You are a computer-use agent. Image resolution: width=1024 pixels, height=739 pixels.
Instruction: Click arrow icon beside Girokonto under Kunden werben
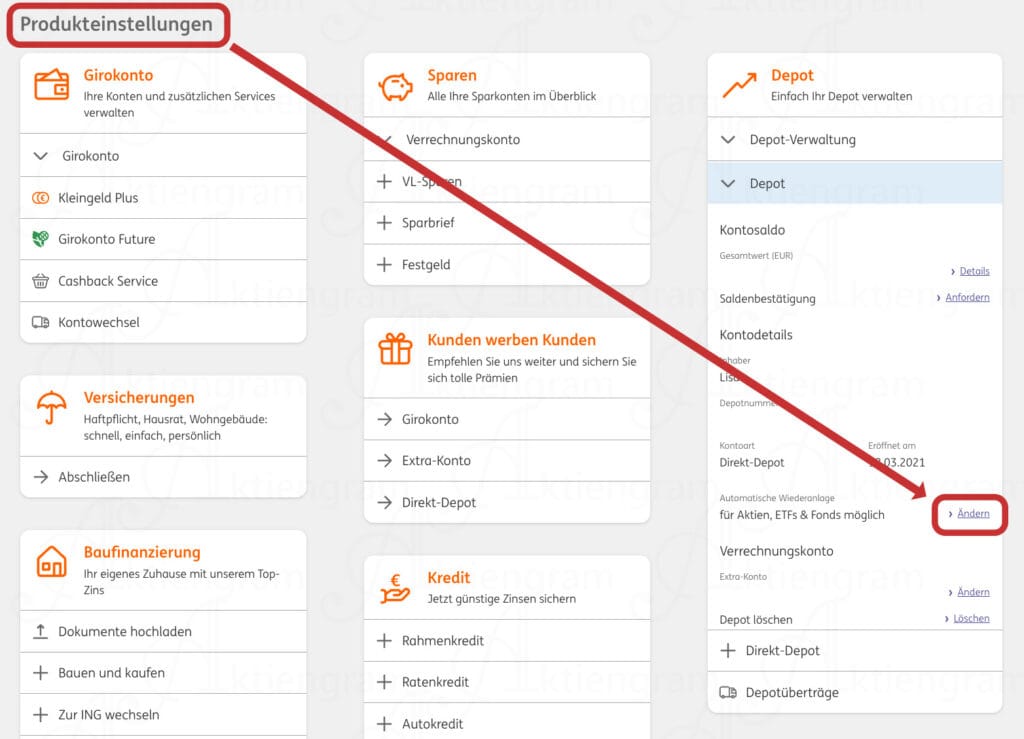tap(385, 419)
